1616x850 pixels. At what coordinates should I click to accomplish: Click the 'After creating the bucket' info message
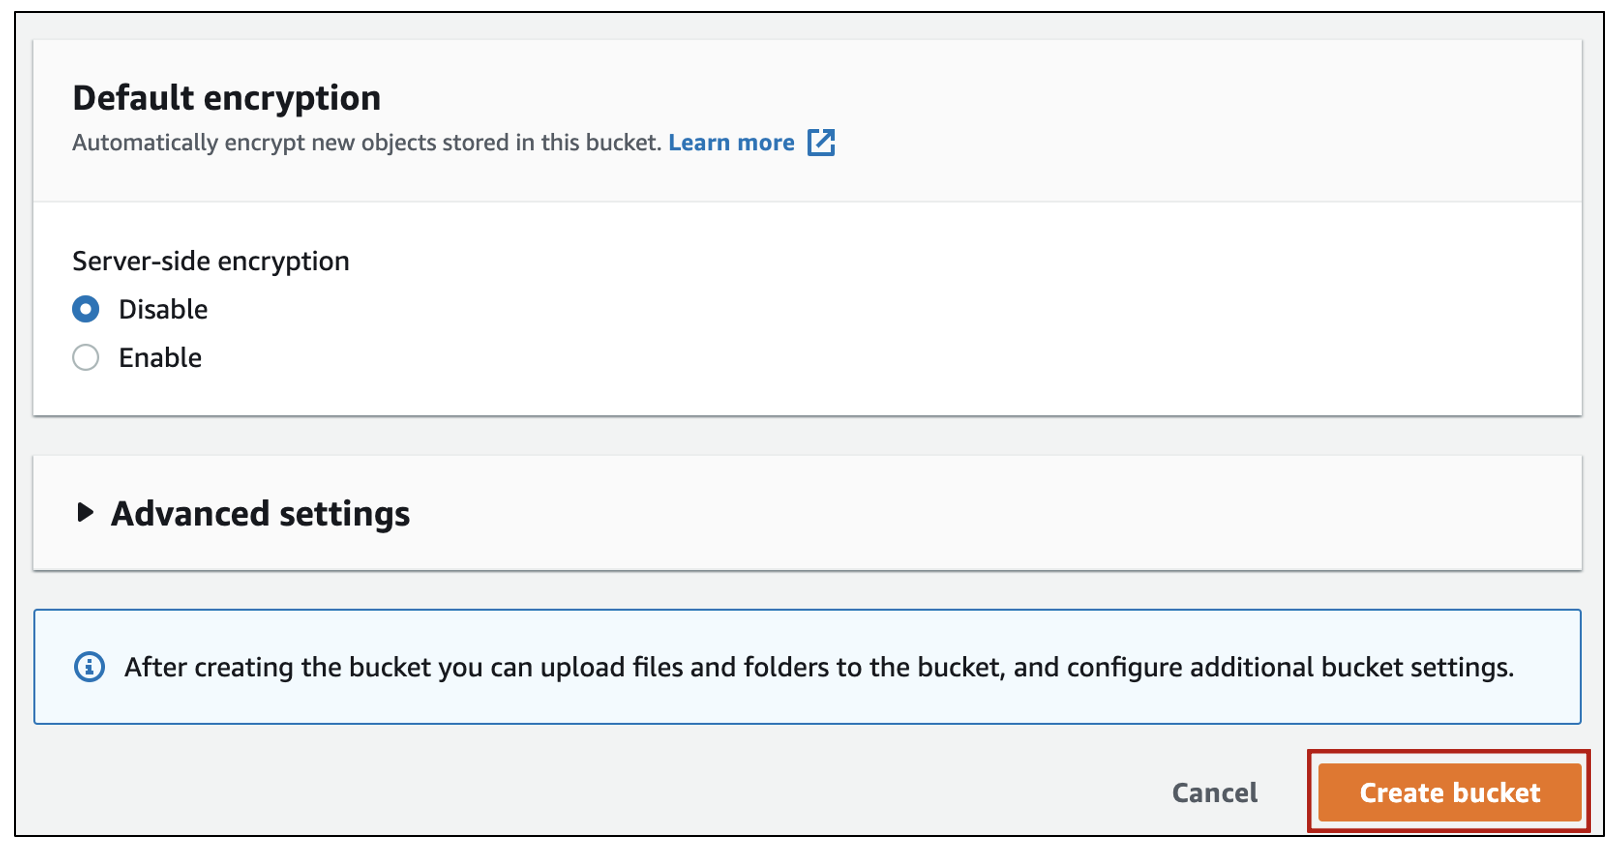(819, 667)
